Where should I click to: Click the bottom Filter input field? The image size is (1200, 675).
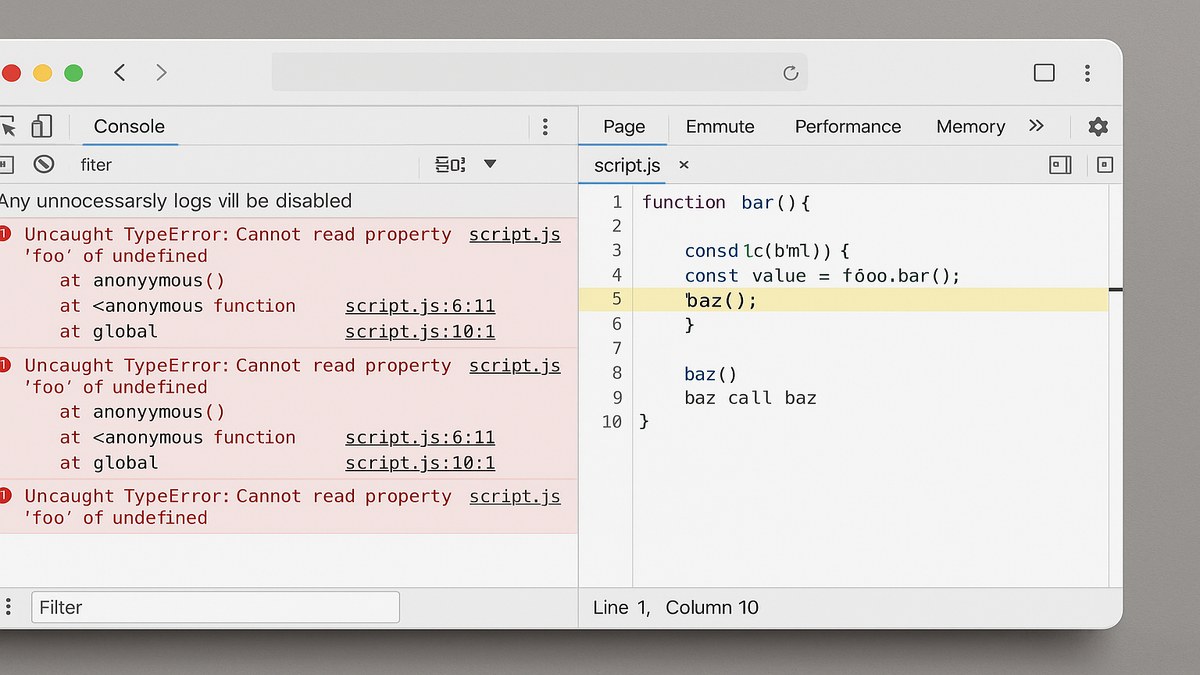214,607
